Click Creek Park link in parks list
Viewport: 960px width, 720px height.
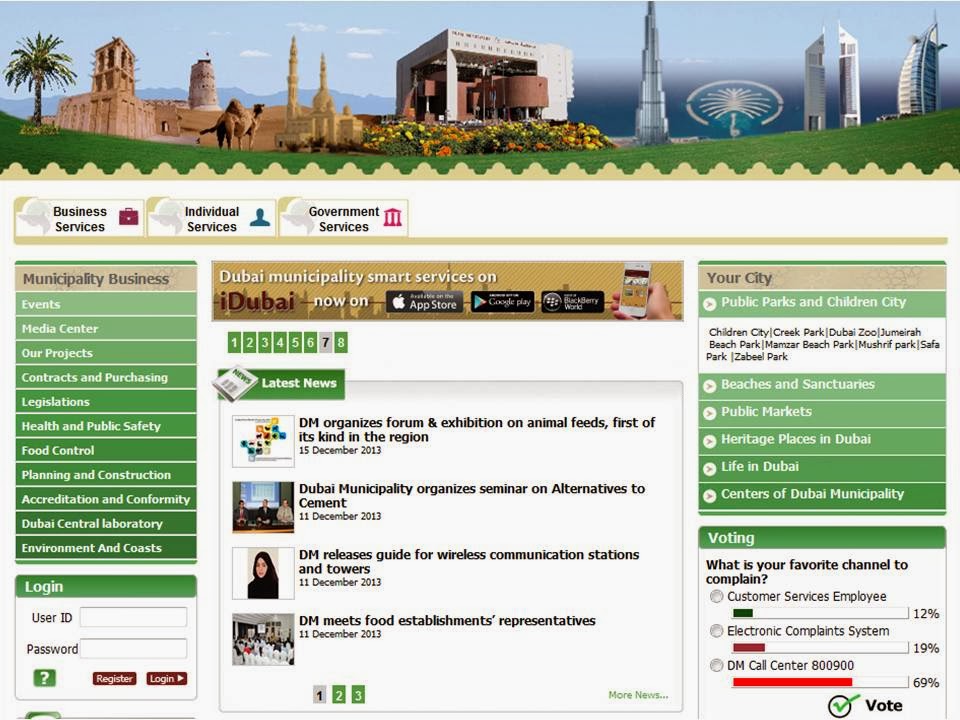pyautogui.click(x=798, y=332)
